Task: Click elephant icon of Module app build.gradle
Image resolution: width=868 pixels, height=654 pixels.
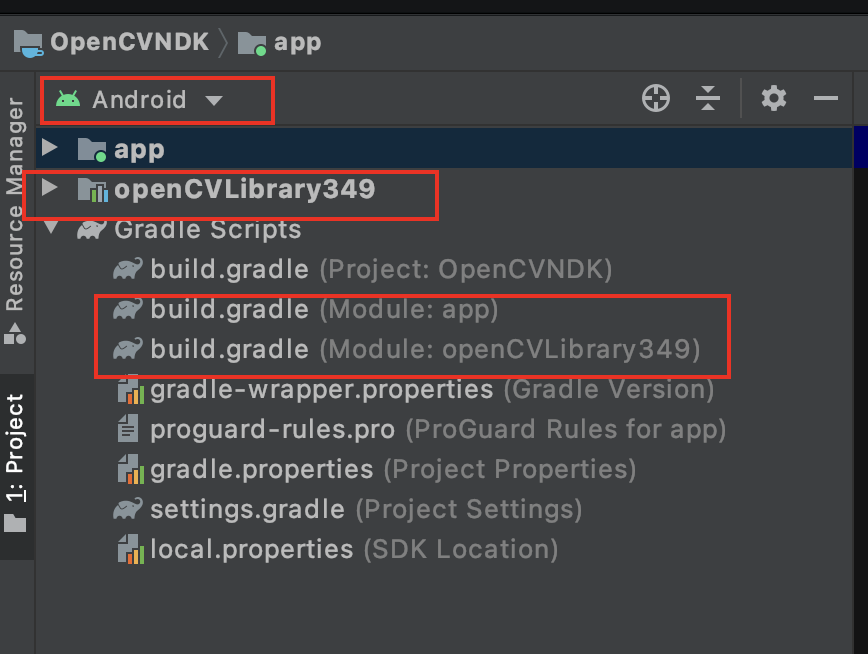Action: tap(128, 309)
